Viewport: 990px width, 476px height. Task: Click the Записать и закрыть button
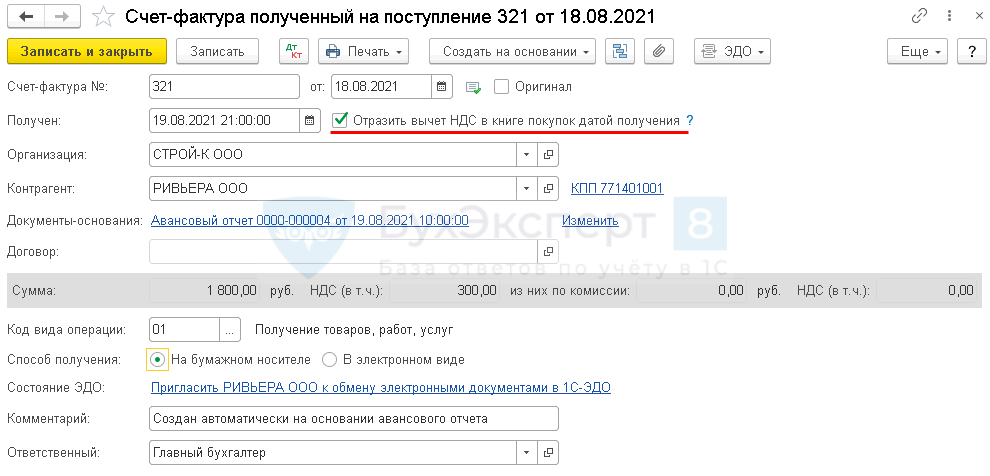[x=86, y=52]
